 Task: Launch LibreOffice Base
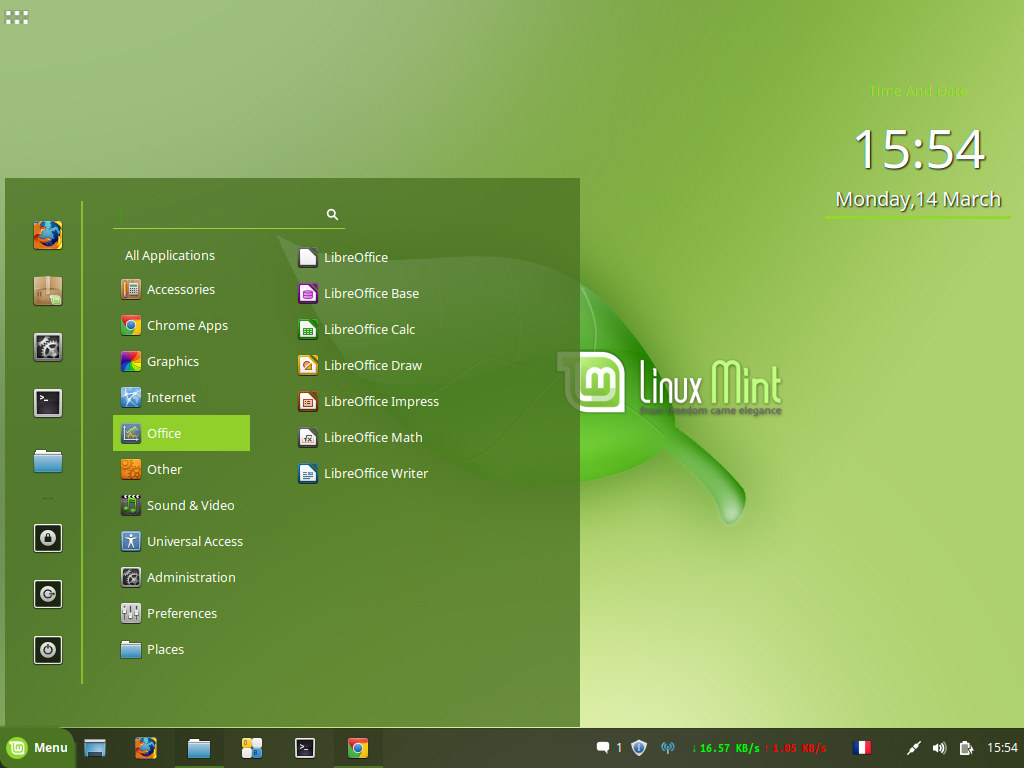tap(359, 293)
